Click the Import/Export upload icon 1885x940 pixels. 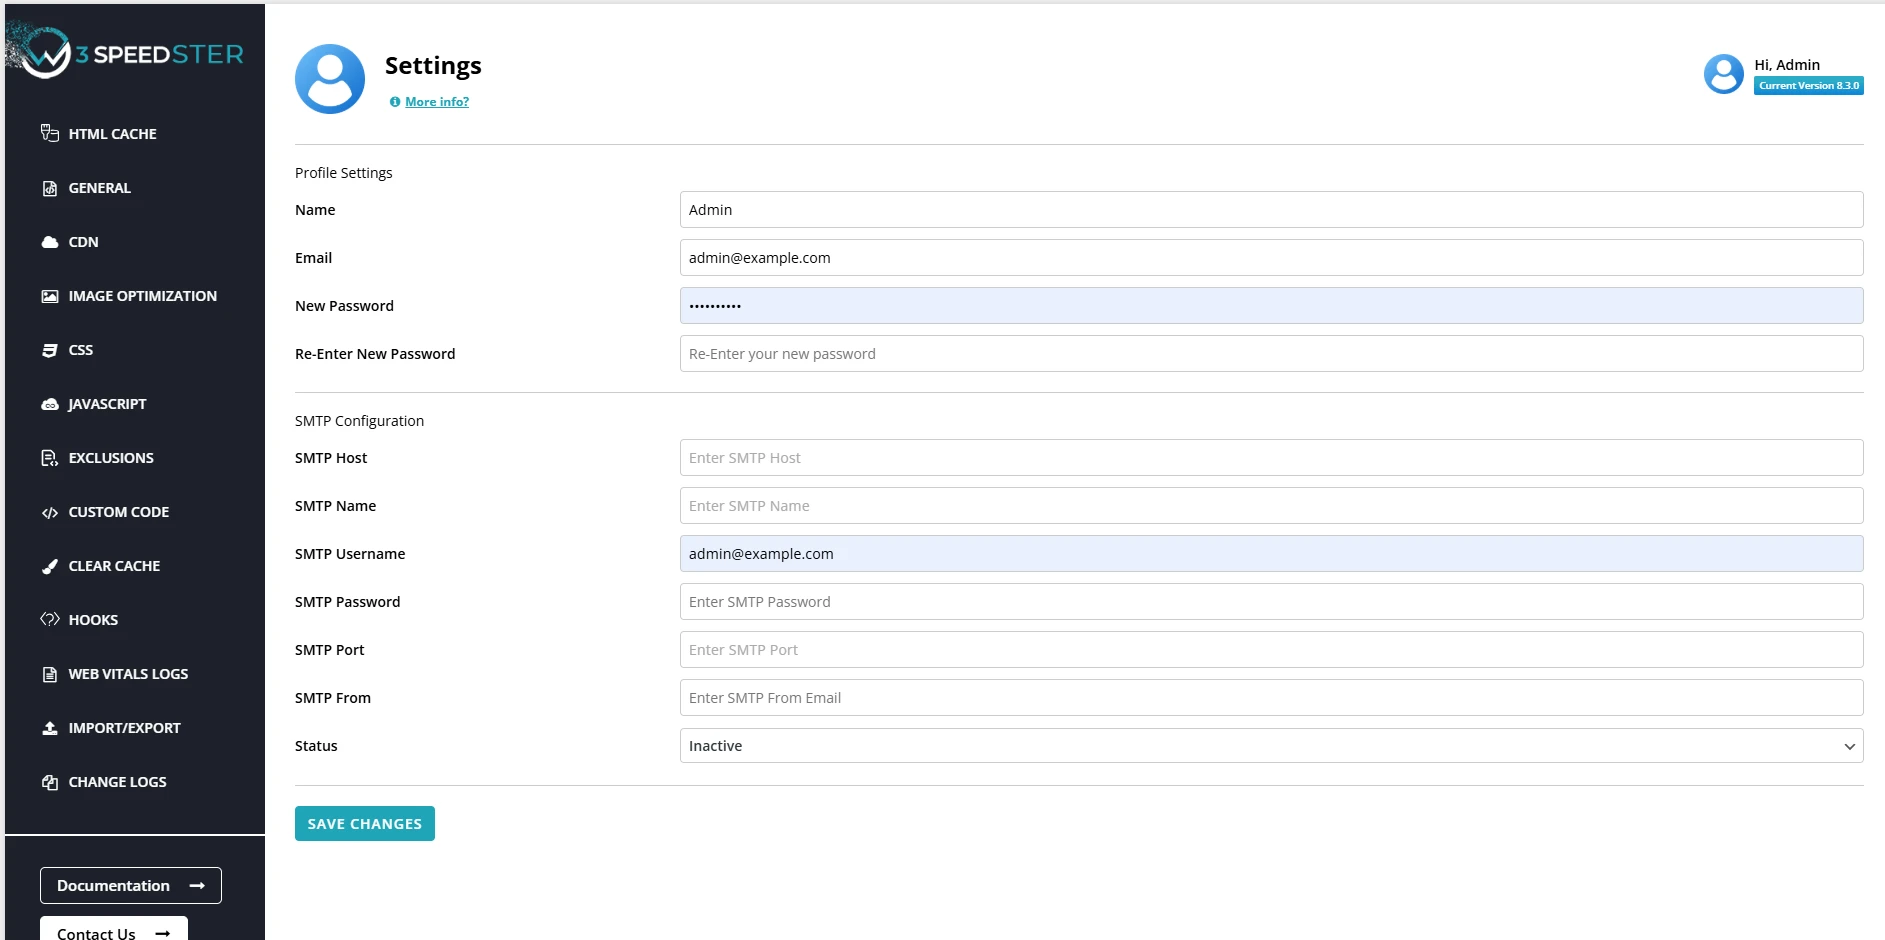(49, 728)
